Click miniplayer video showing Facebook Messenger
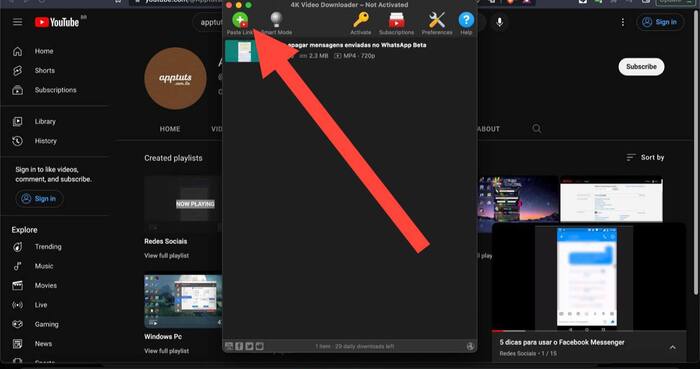The image size is (700, 369). (588, 278)
